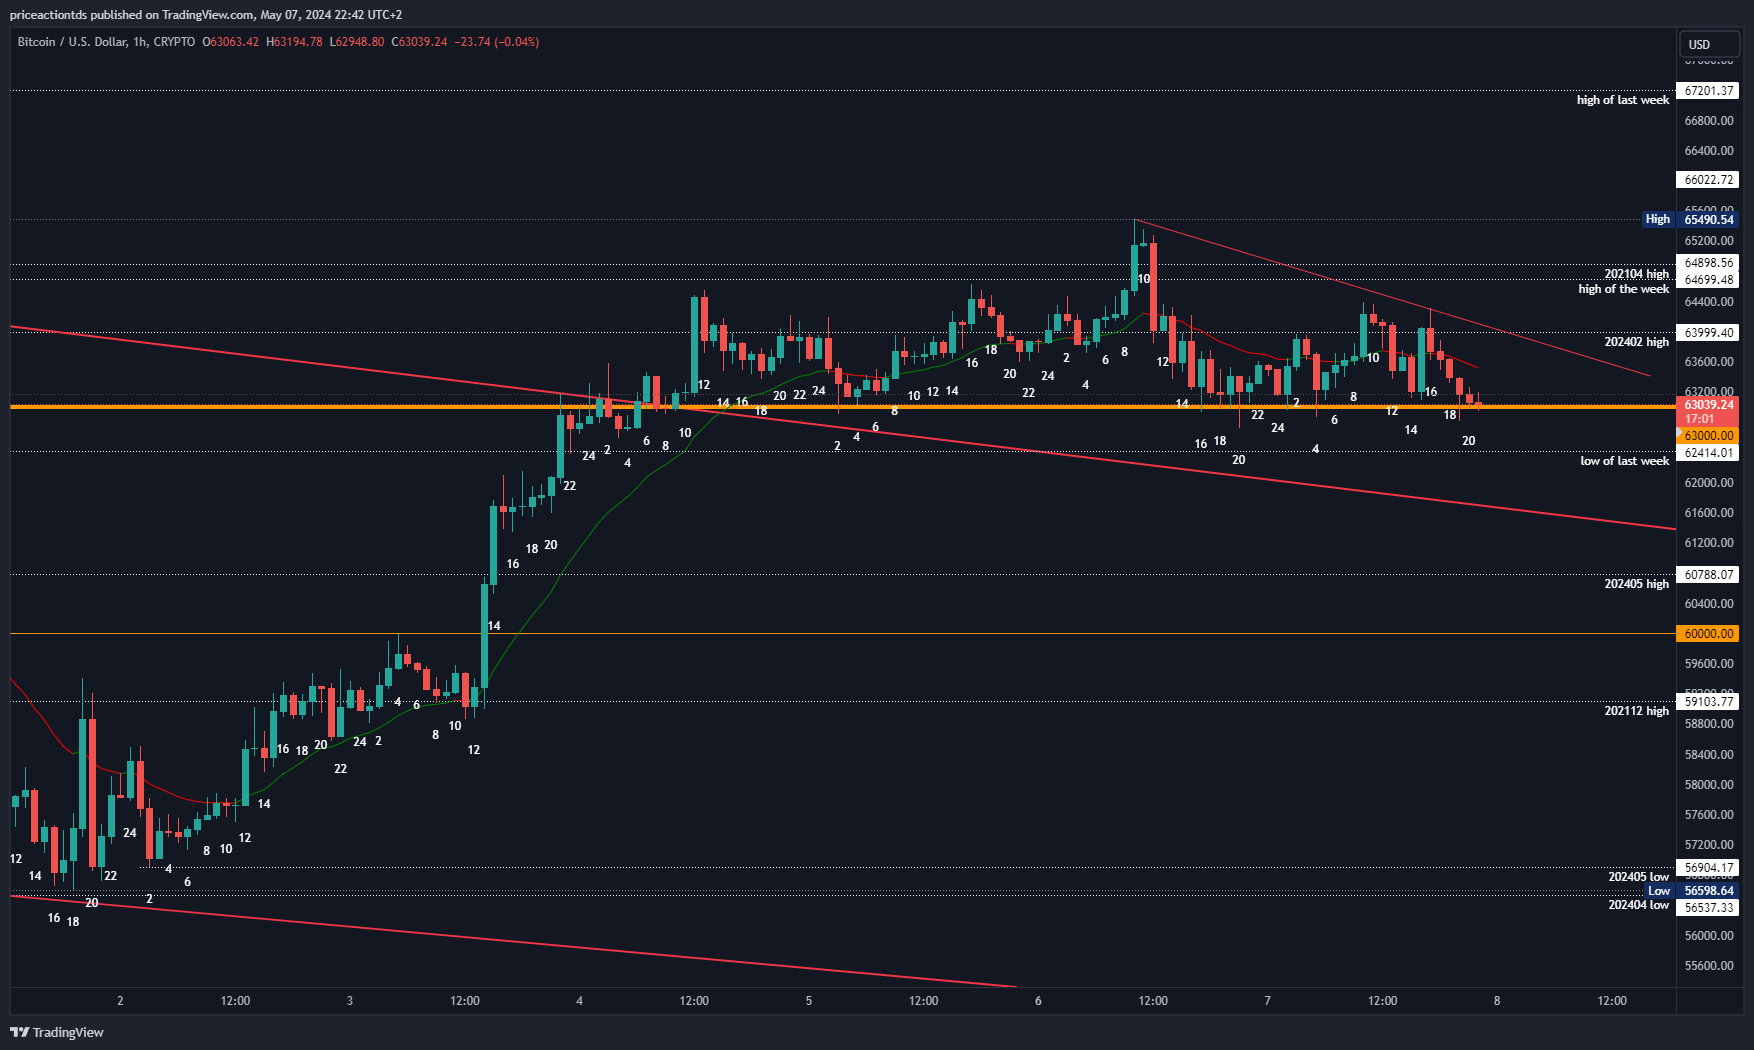The height and width of the screenshot is (1050, 1754).
Task: Click the High 65490.54 price tag
Action: pyautogui.click(x=1691, y=219)
